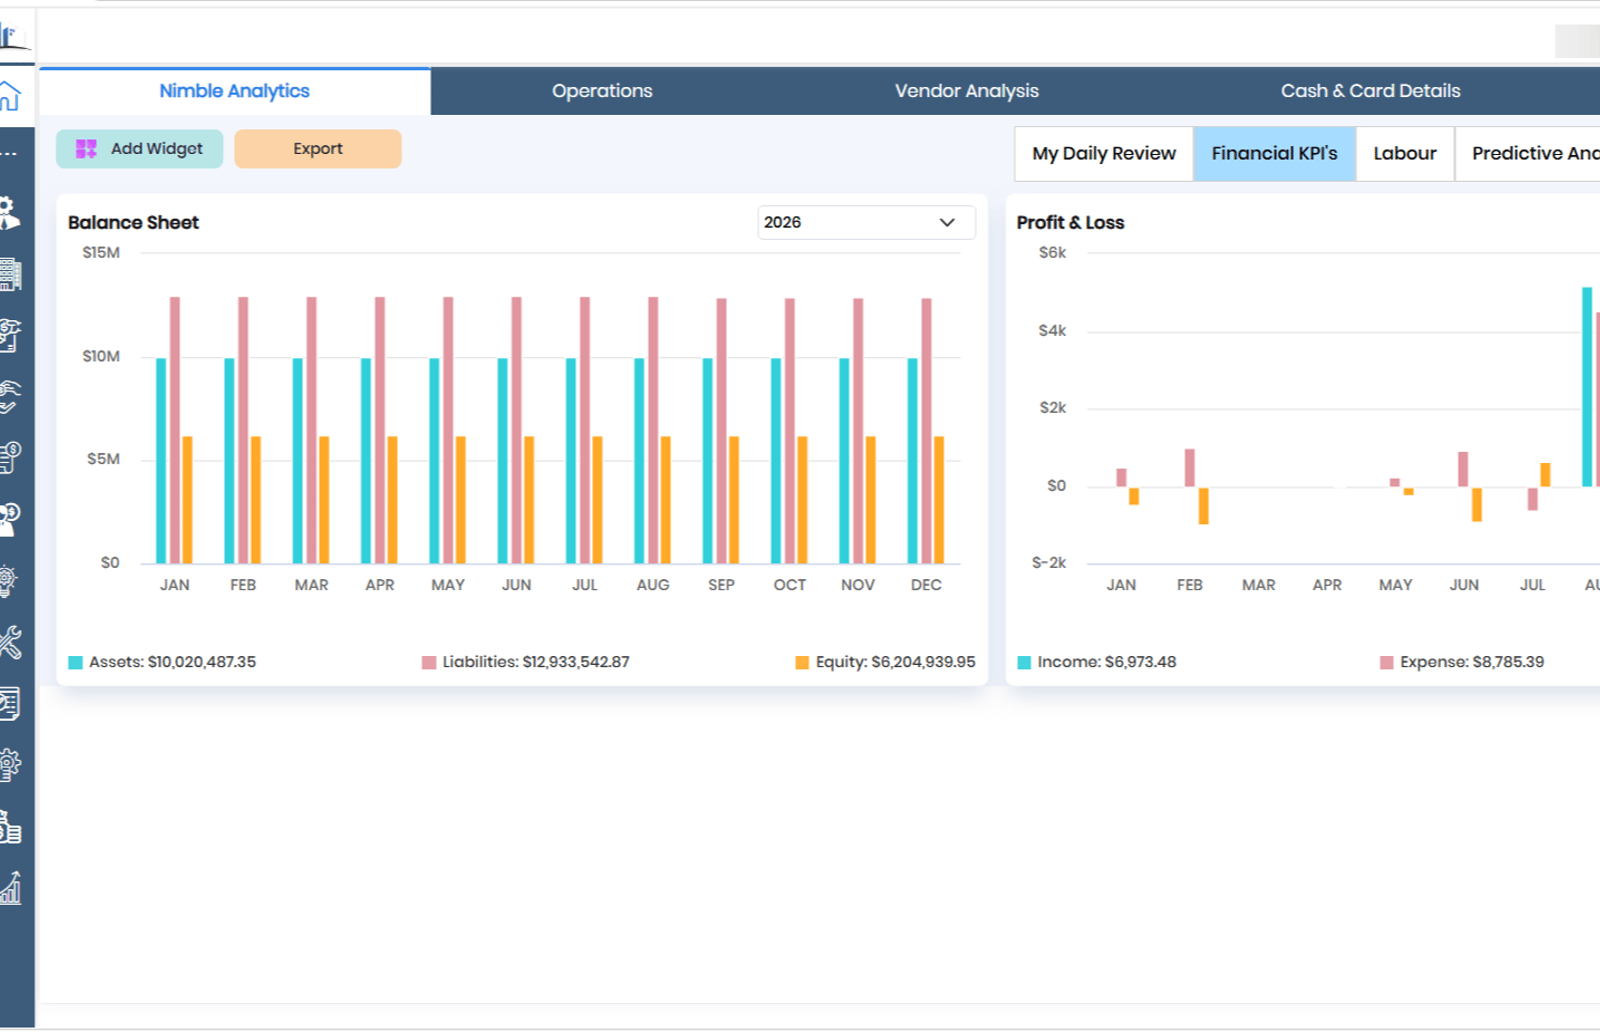Switch to the Labour view
The height and width of the screenshot is (1032, 1600).
click(1405, 154)
